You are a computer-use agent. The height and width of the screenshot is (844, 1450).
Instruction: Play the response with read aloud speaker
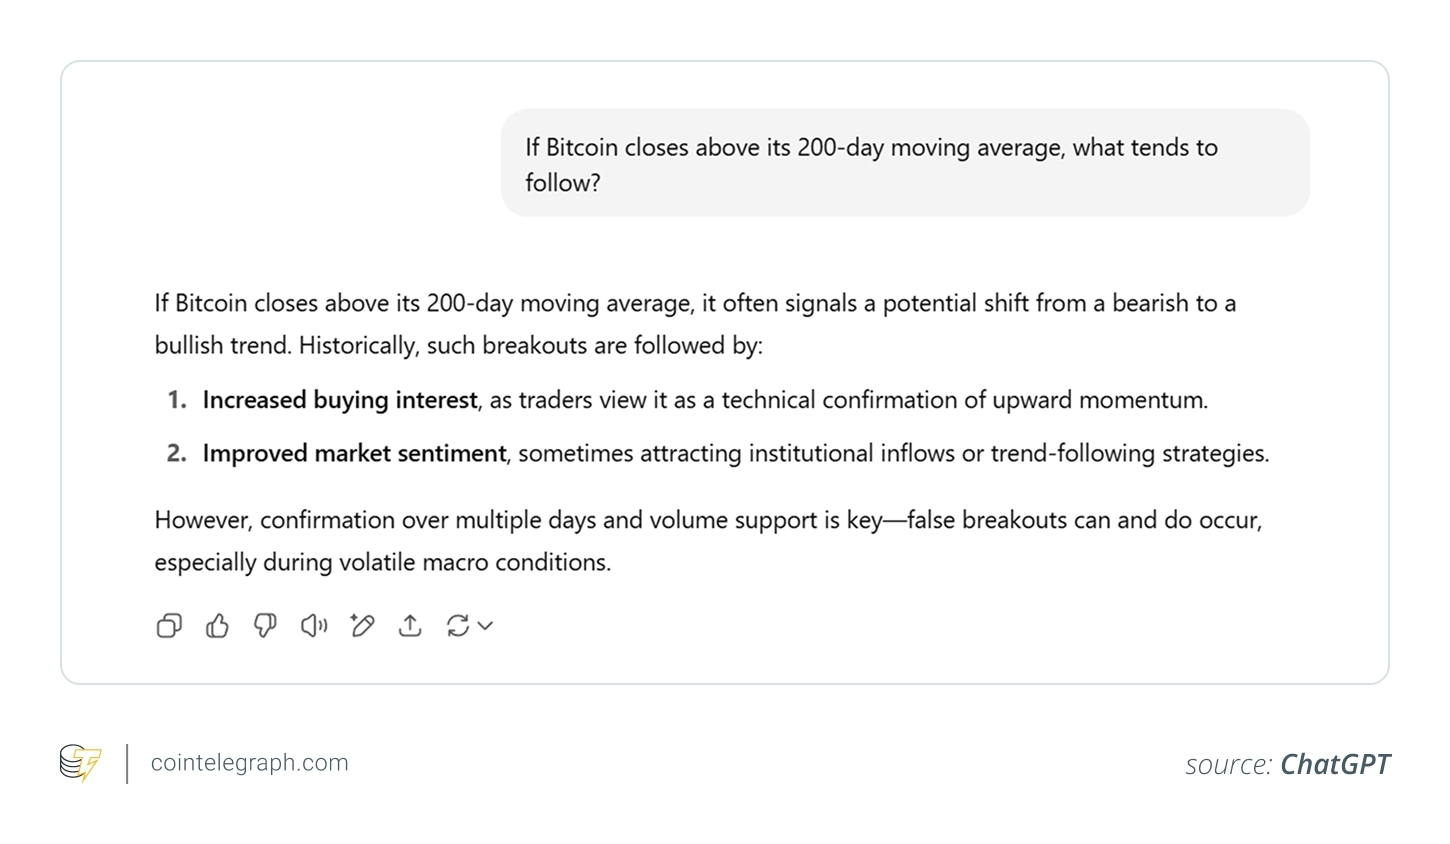coord(314,626)
